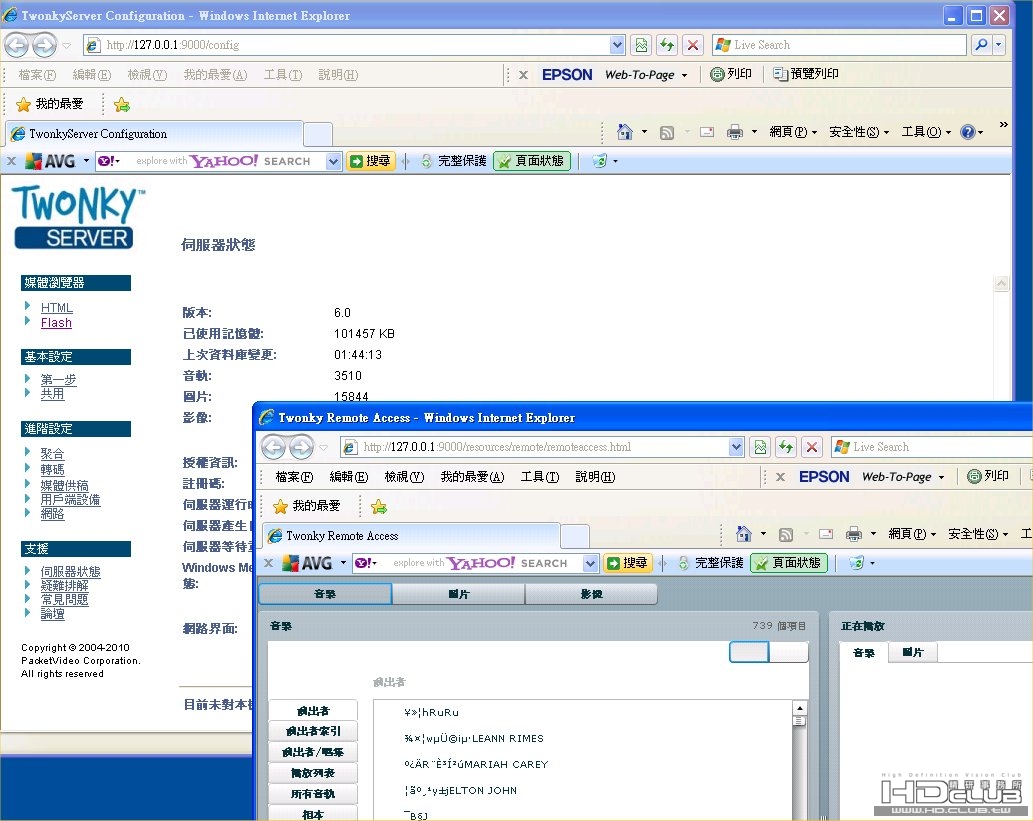The width and height of the screenshot is (1033, 821).
Task: Click 頁面狀態 page status in Configuration window
Action: (x=532, y=161)
